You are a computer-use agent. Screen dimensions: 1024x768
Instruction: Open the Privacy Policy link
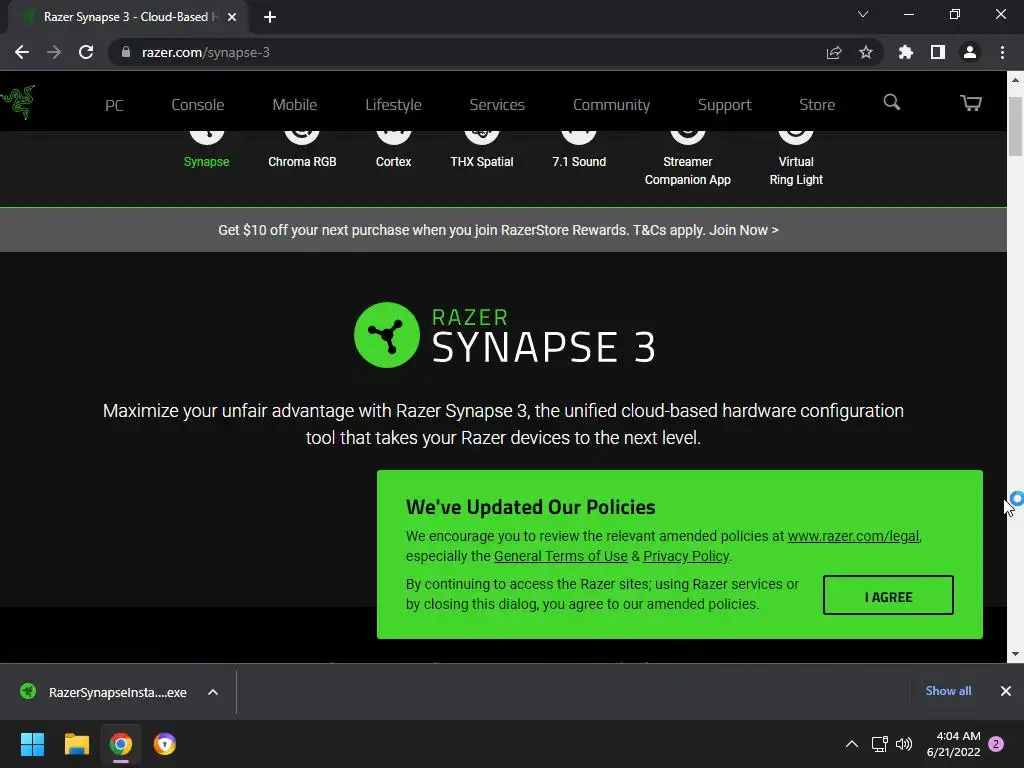pos(686,556)
